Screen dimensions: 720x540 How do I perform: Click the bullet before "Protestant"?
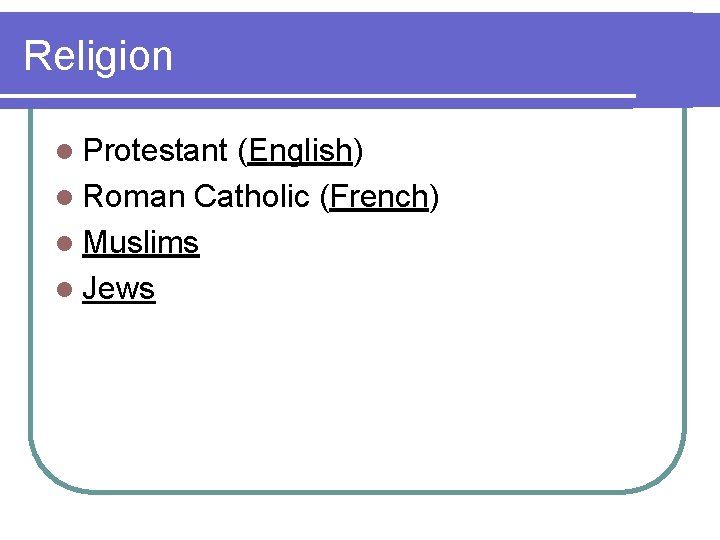pyautogui.click(x=65, y=152)
